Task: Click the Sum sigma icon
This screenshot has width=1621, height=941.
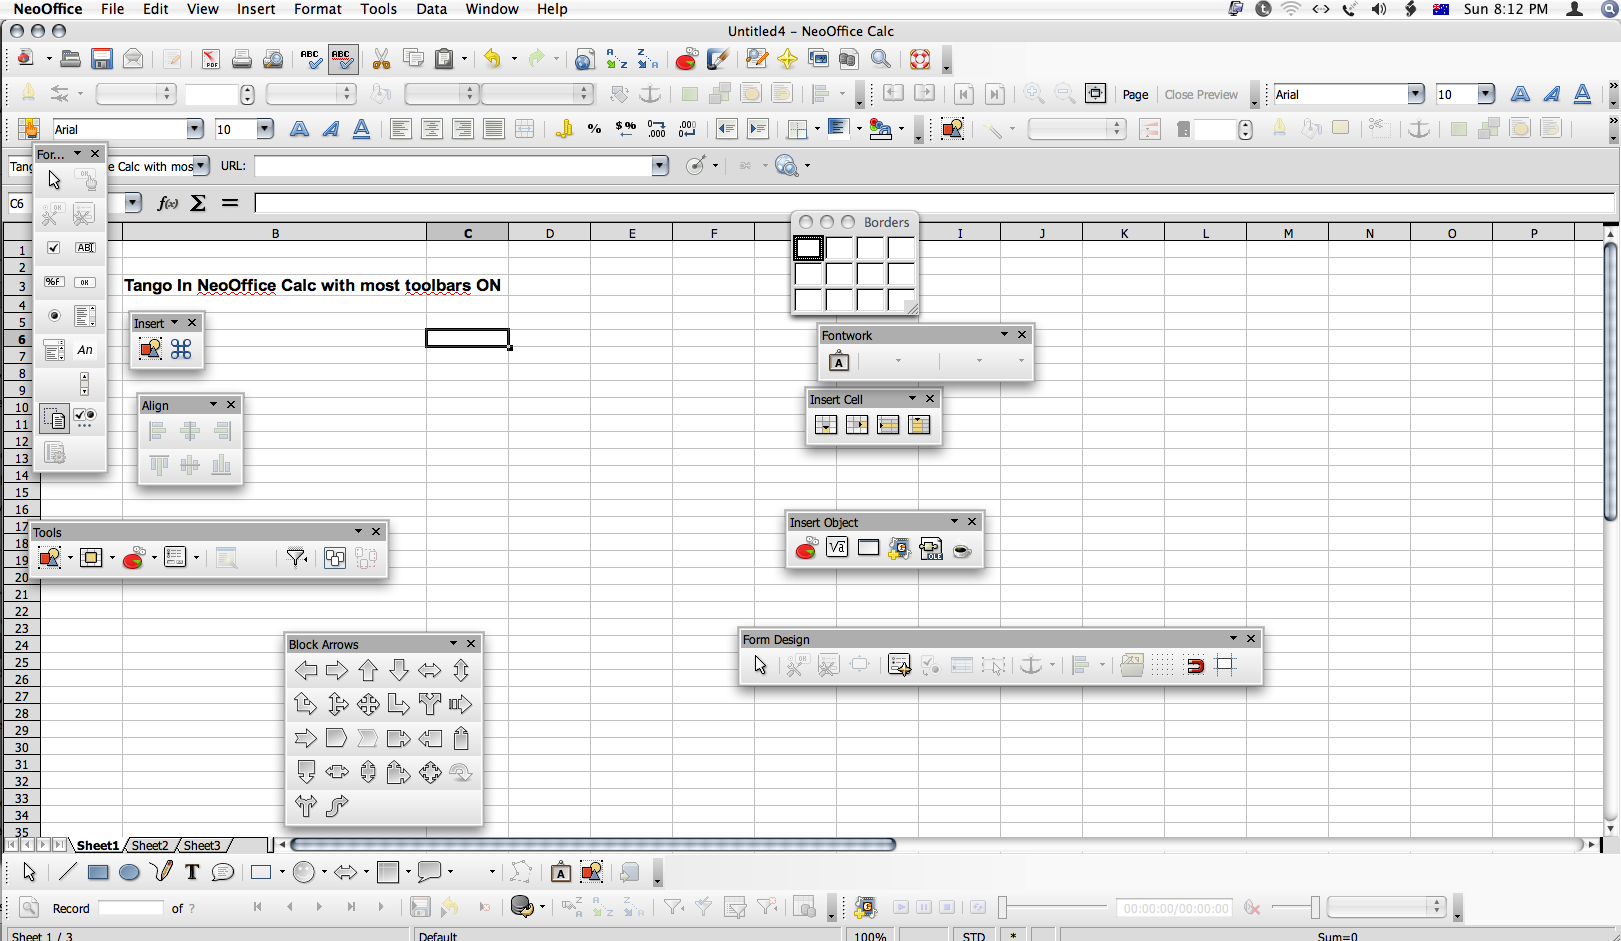Action: pos(198,203)
